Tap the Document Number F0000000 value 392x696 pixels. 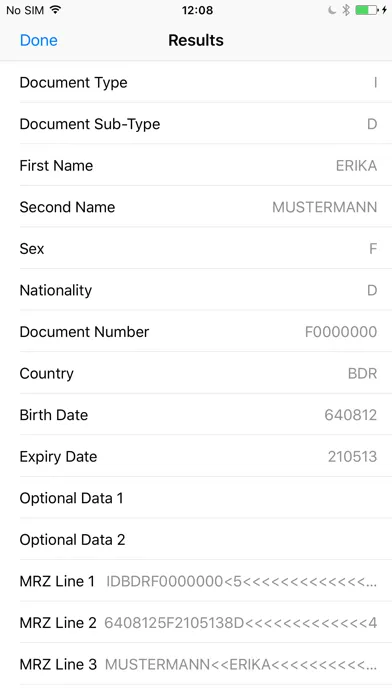341,332
